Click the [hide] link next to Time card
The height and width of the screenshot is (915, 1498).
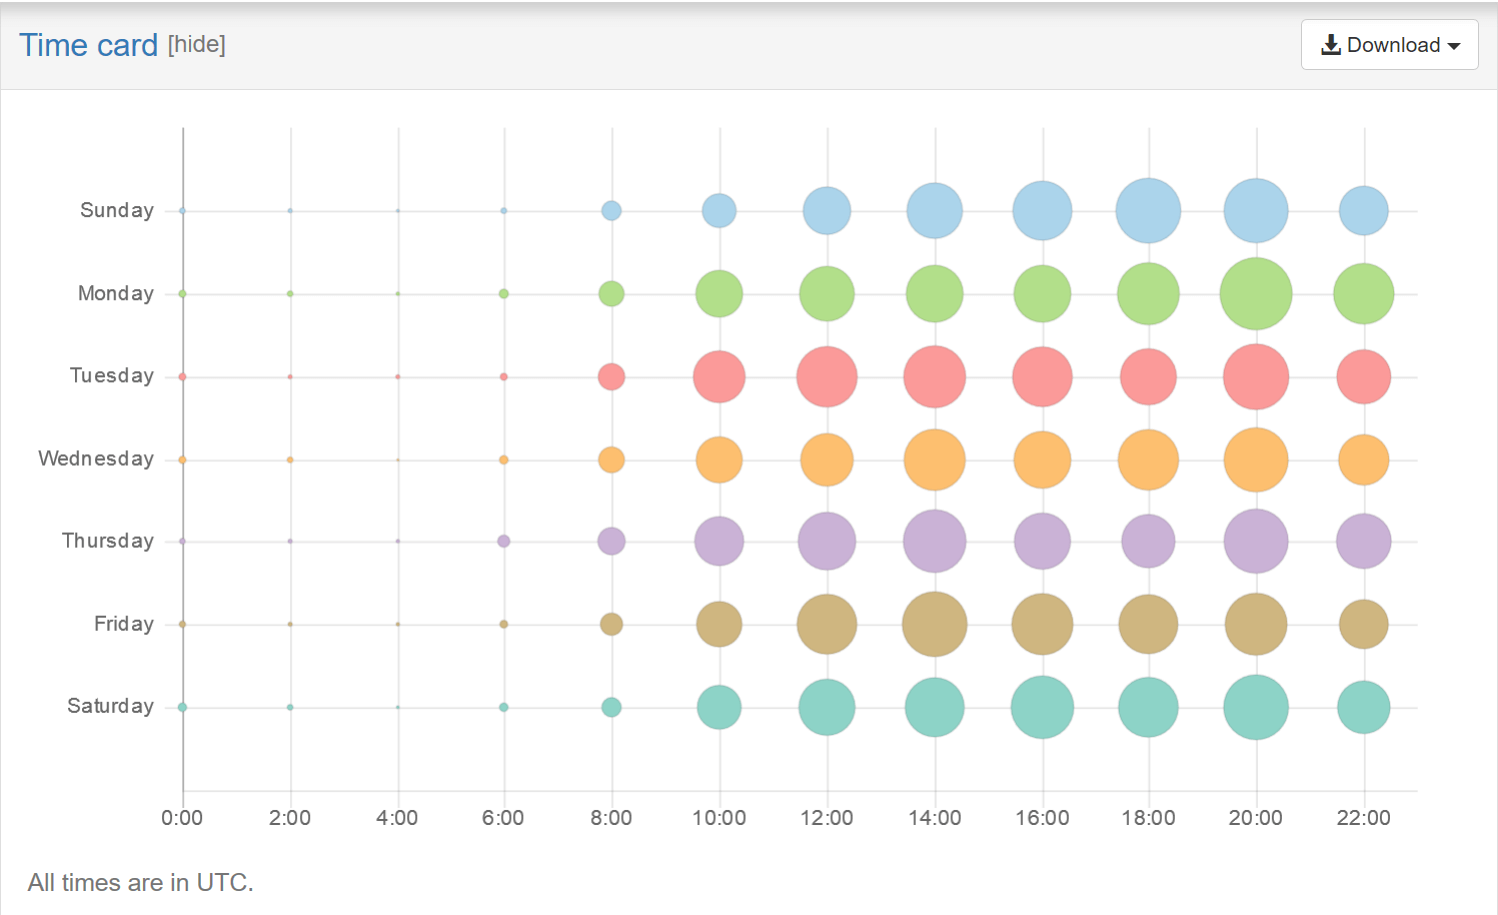[x=197, y=44]
